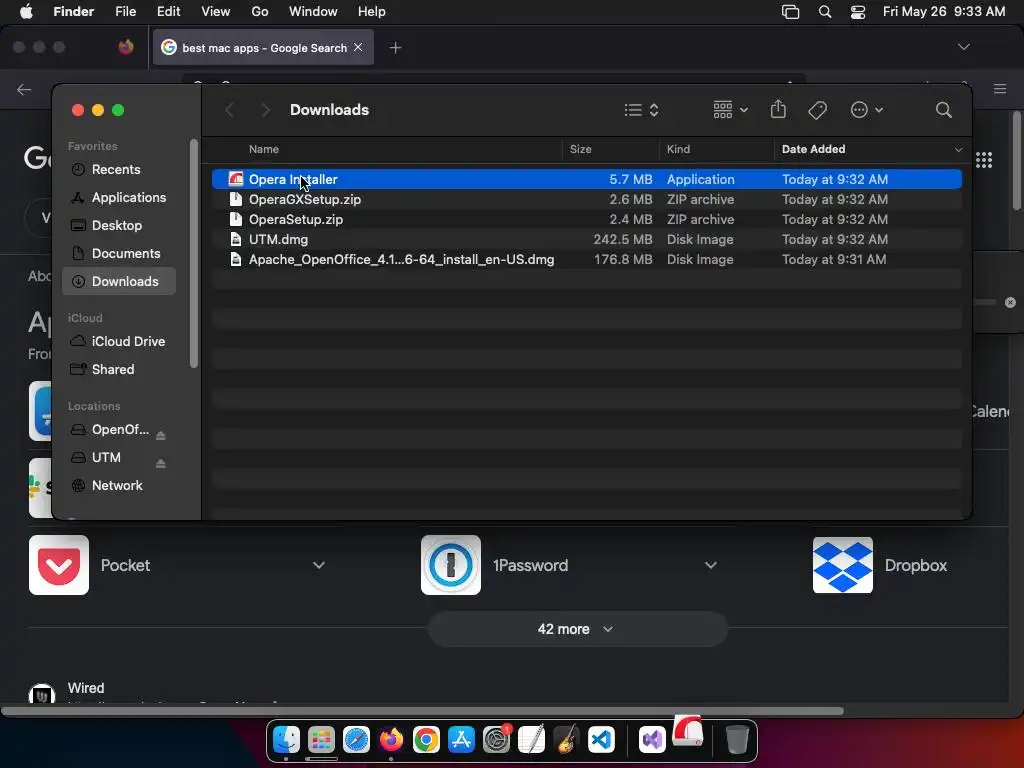Open Control Center in menu bar
Viewport: 1024px width, 768px height.
tap(857, 12)
